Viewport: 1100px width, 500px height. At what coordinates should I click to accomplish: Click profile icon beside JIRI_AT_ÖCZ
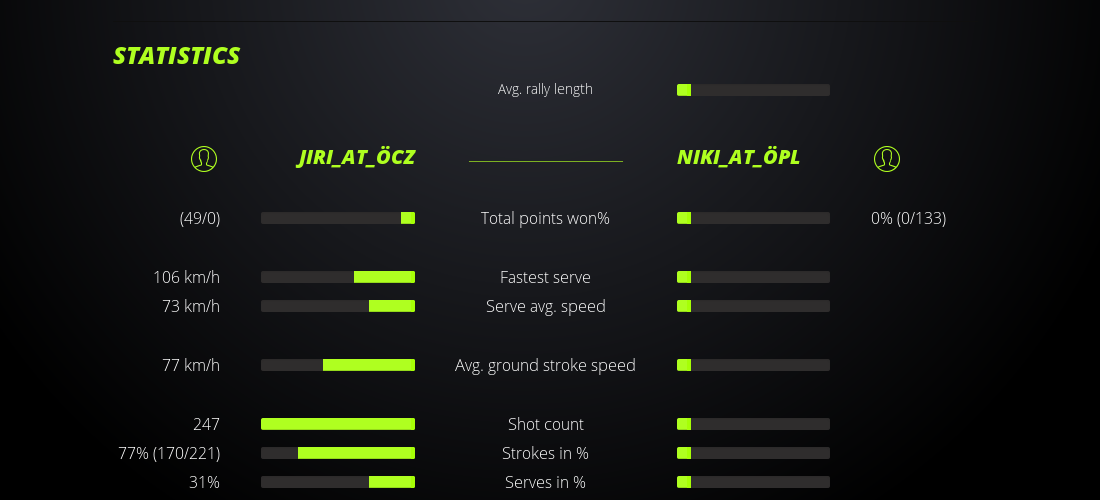(x=204, y=158)
